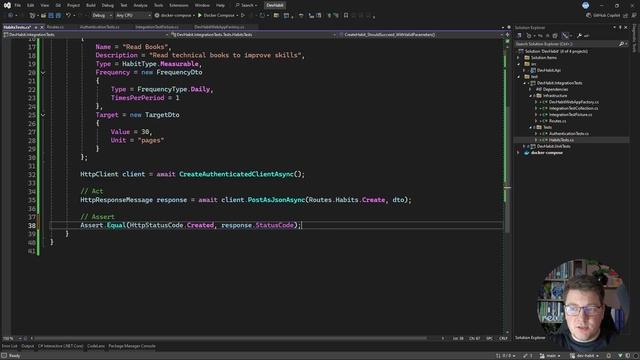Screen dimensions: 640x360
Task: Click the Solution Explorer home view icon
Action: click(520, 36)
